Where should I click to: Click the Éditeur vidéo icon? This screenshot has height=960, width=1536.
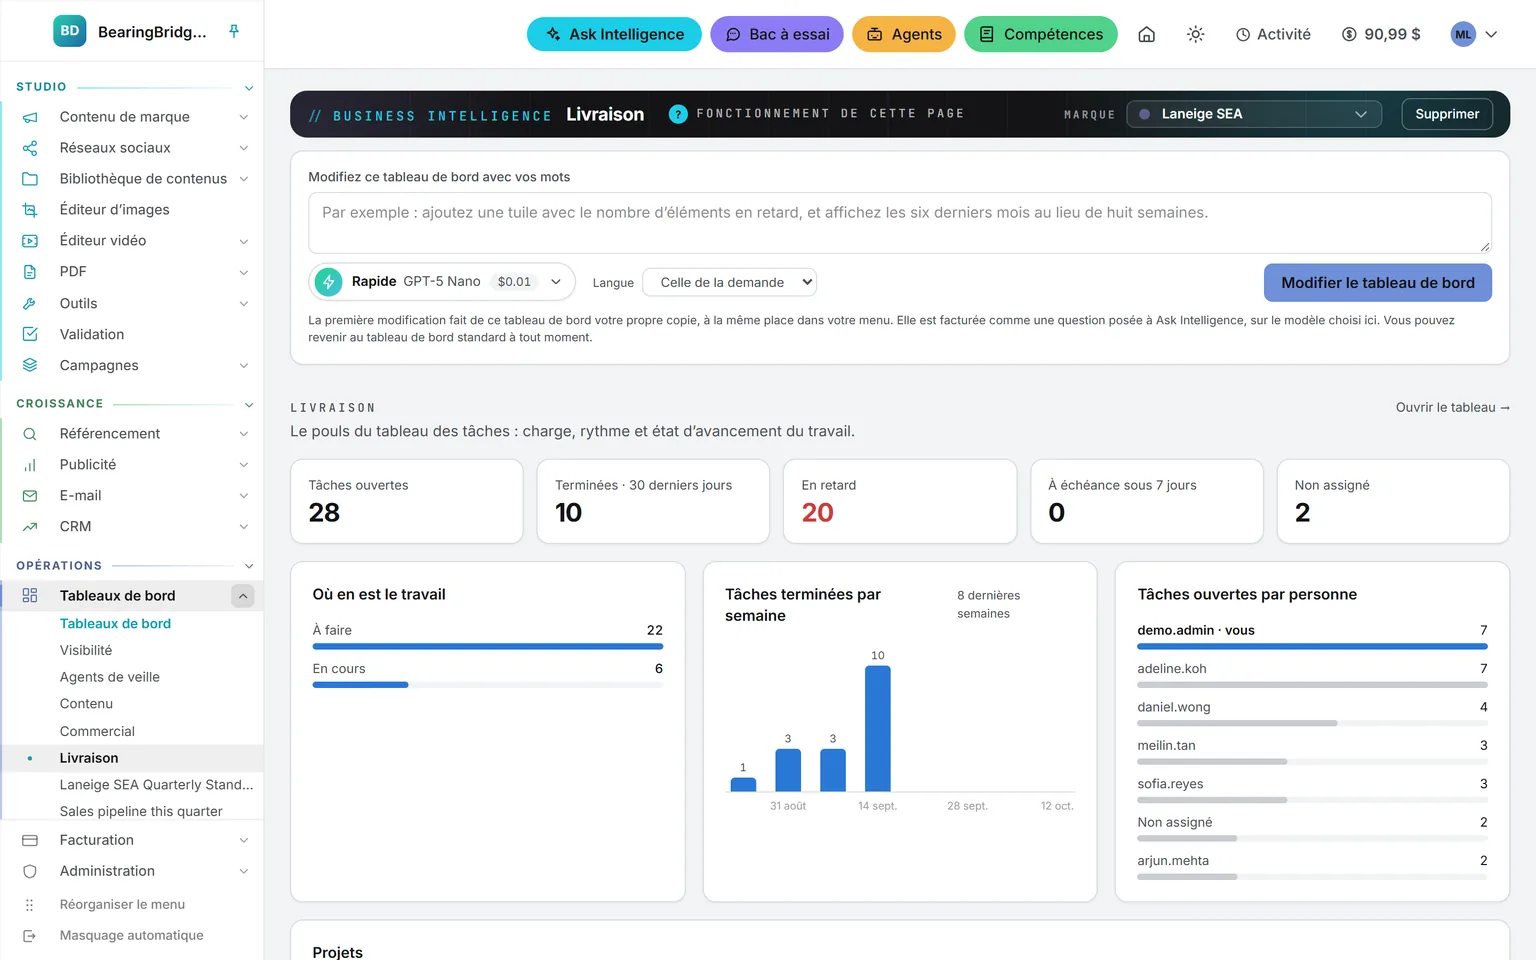[30, 241]
